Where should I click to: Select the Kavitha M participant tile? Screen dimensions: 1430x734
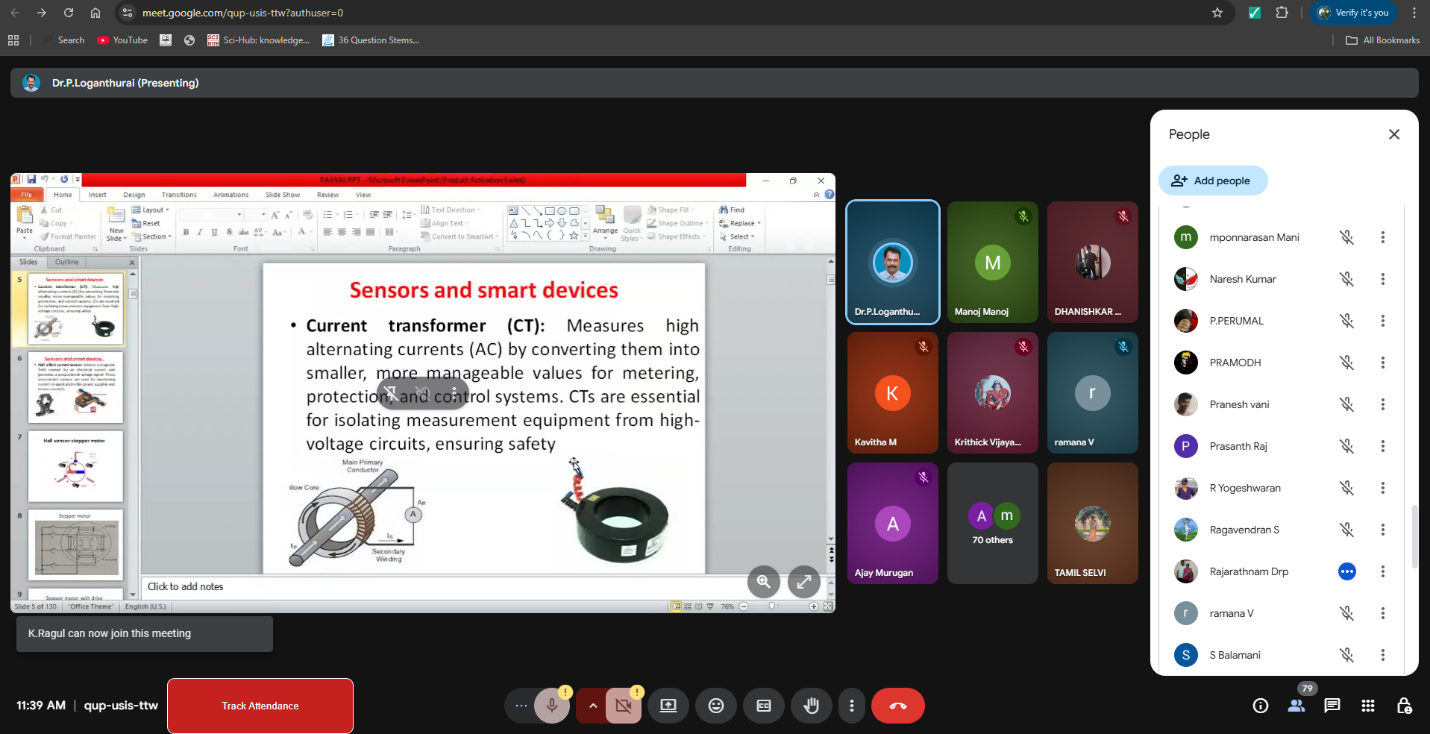click(x=892, y=393)
